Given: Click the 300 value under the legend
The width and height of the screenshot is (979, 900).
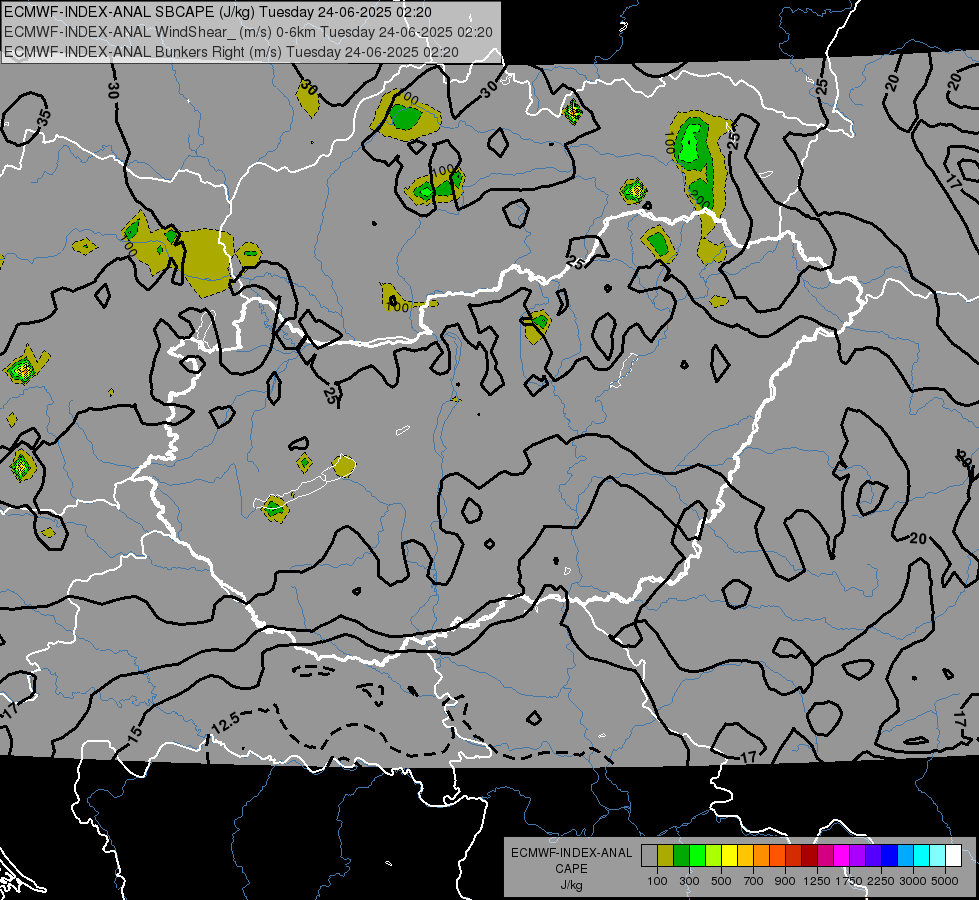Looking at the screenshot, I should click(689, 881).
